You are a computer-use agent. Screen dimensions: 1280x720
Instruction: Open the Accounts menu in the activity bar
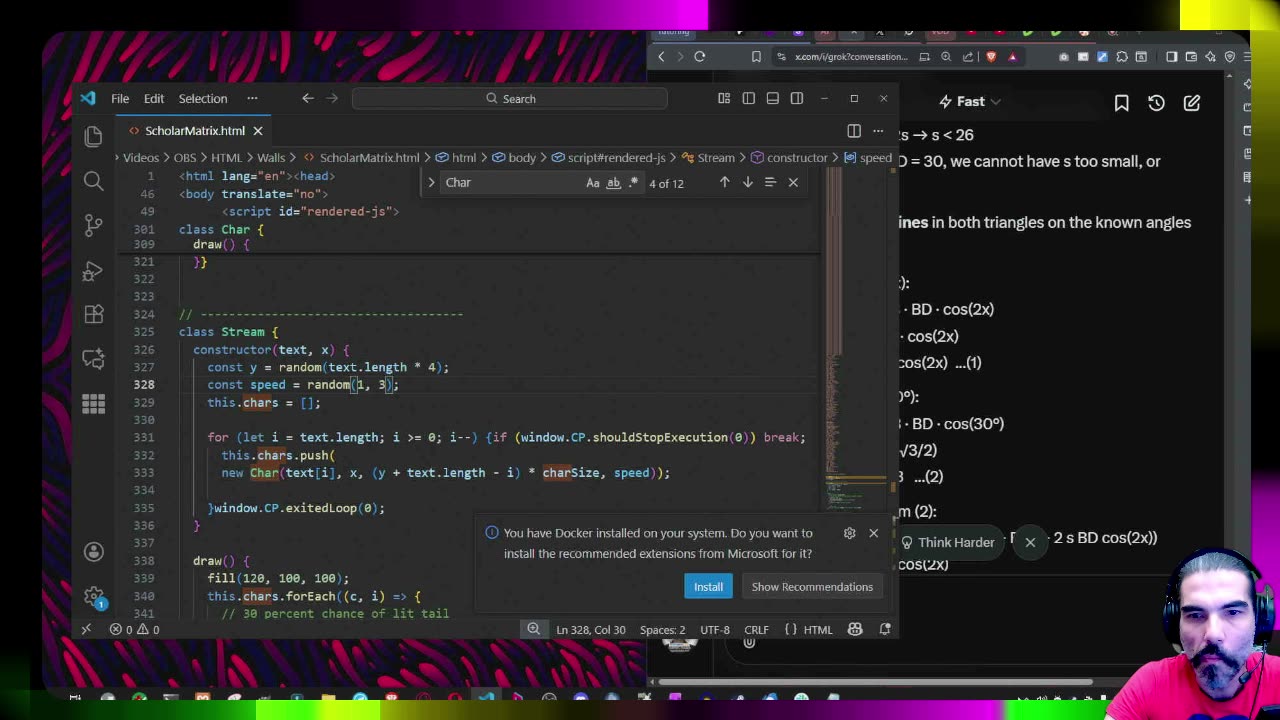click(x=93, y=552)
